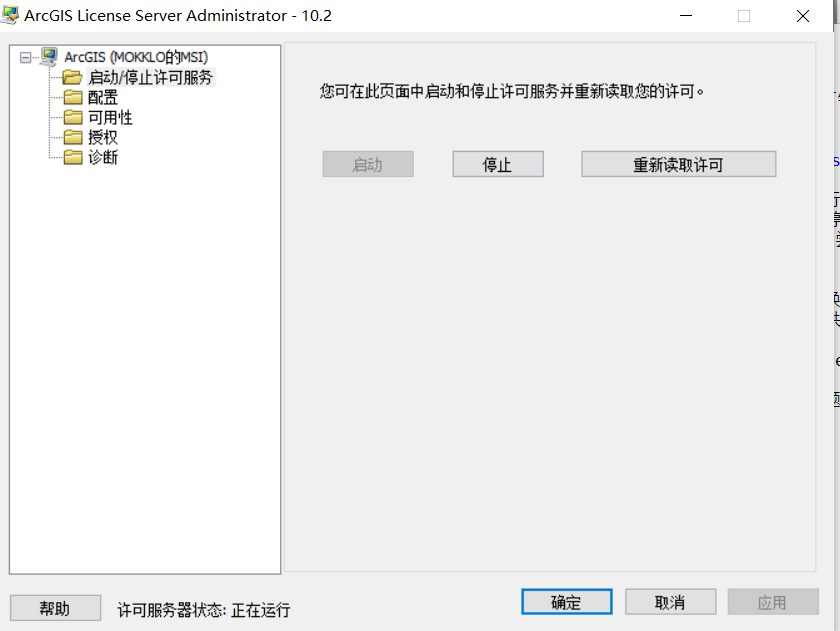
Task: Click the ArcGIS app icon in title bar
Action: (10, 15)
